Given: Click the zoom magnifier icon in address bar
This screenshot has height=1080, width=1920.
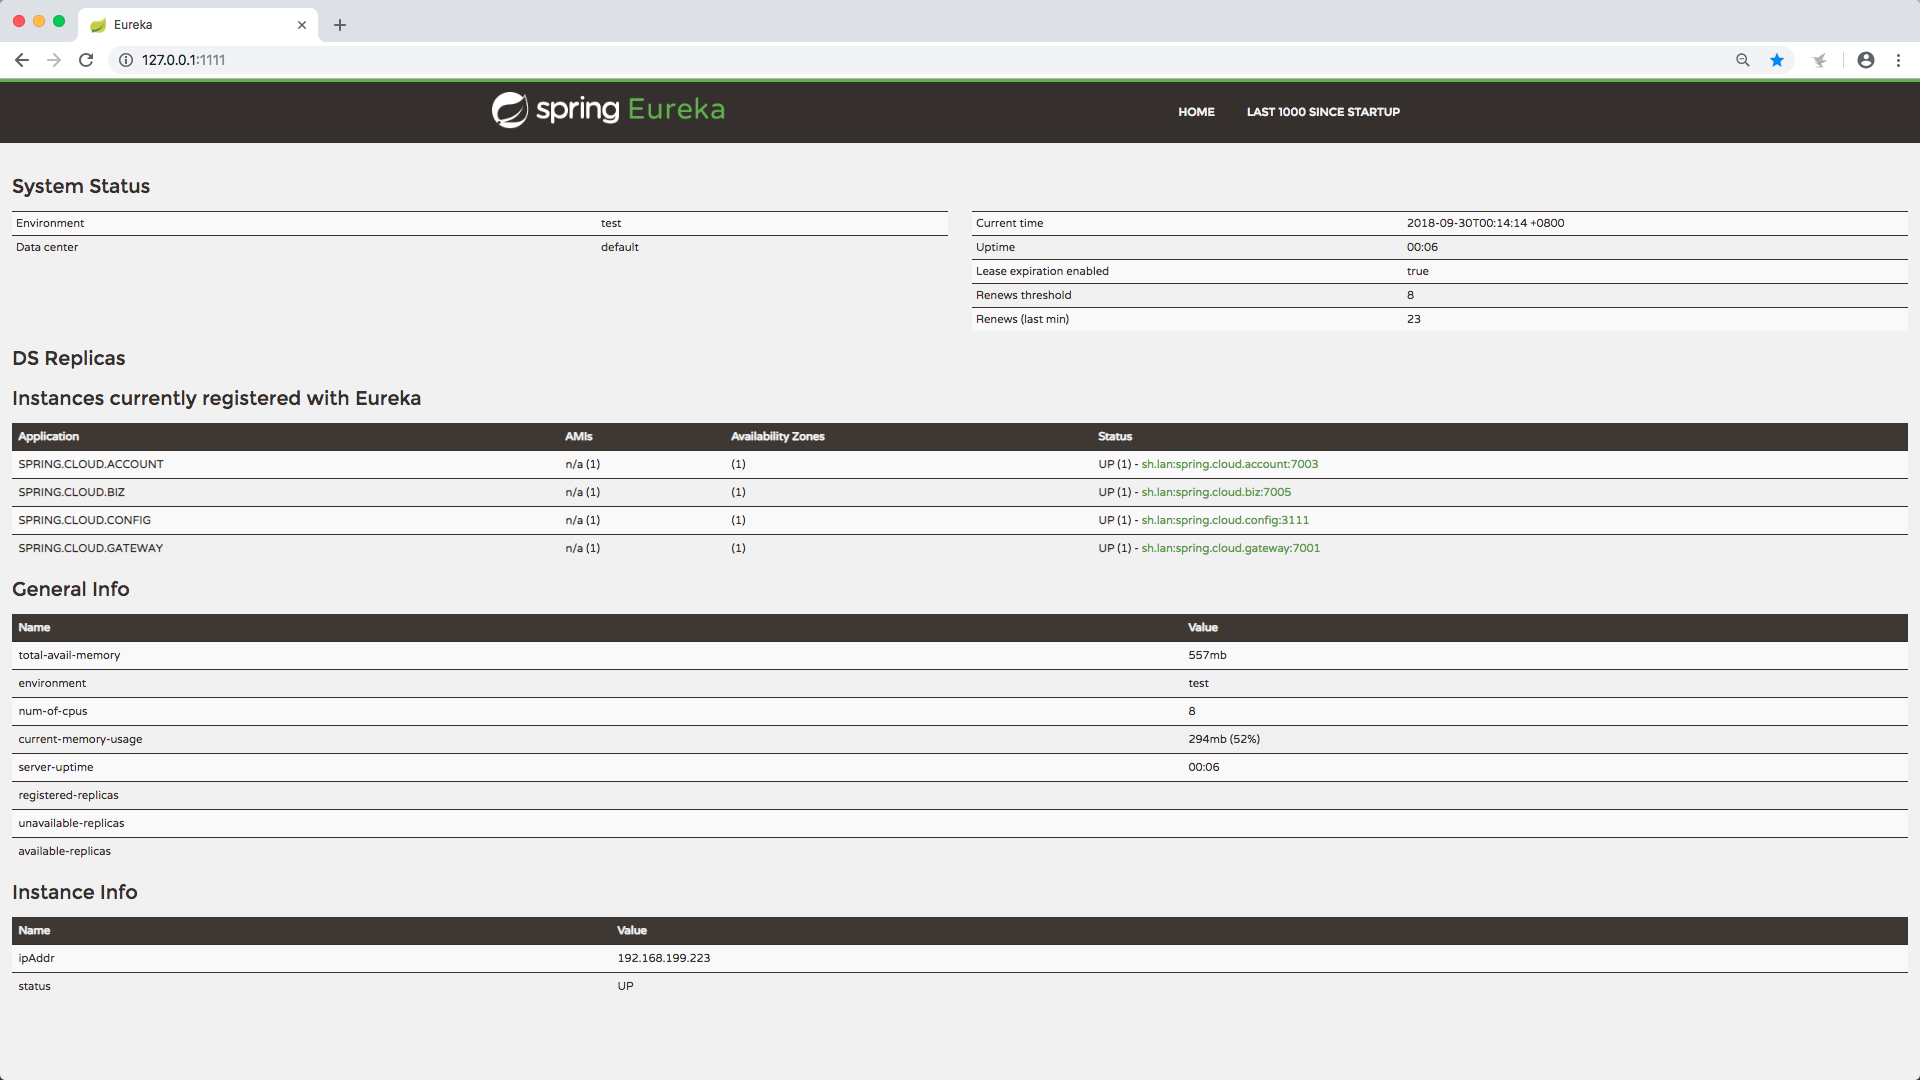Looking at the screenshot, I should coord(1743,60).
